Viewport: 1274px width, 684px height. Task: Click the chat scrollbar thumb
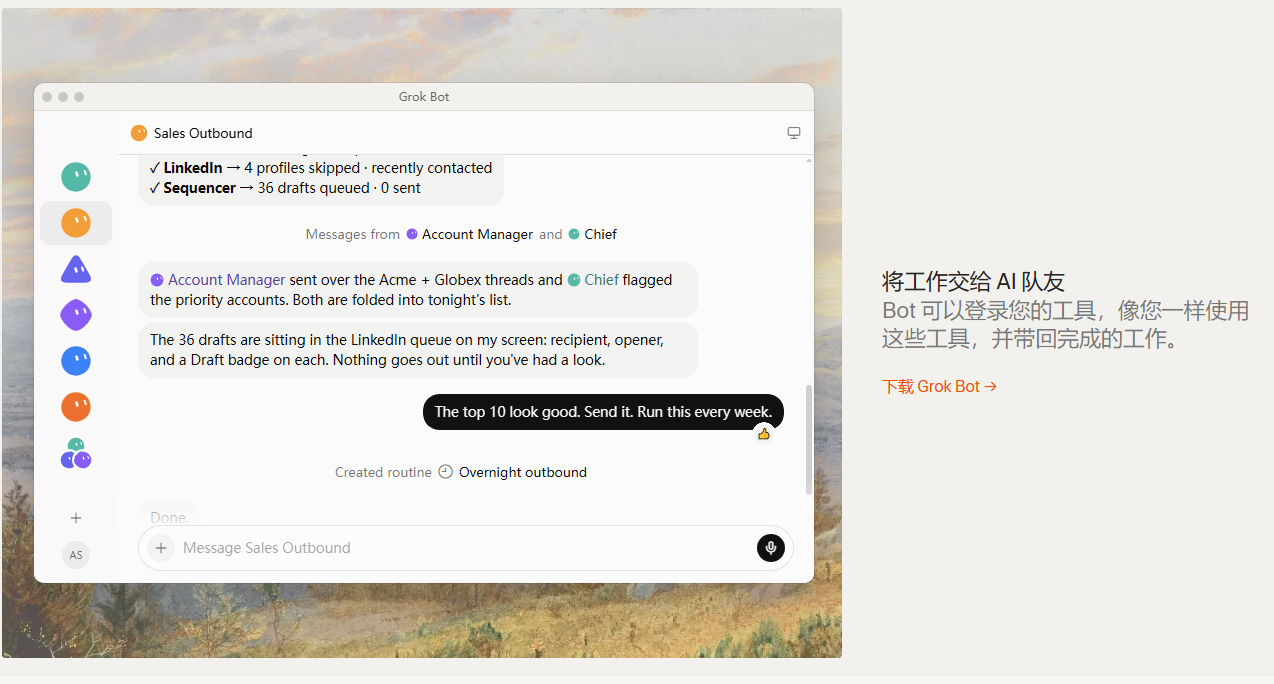(x=809, y=440)
